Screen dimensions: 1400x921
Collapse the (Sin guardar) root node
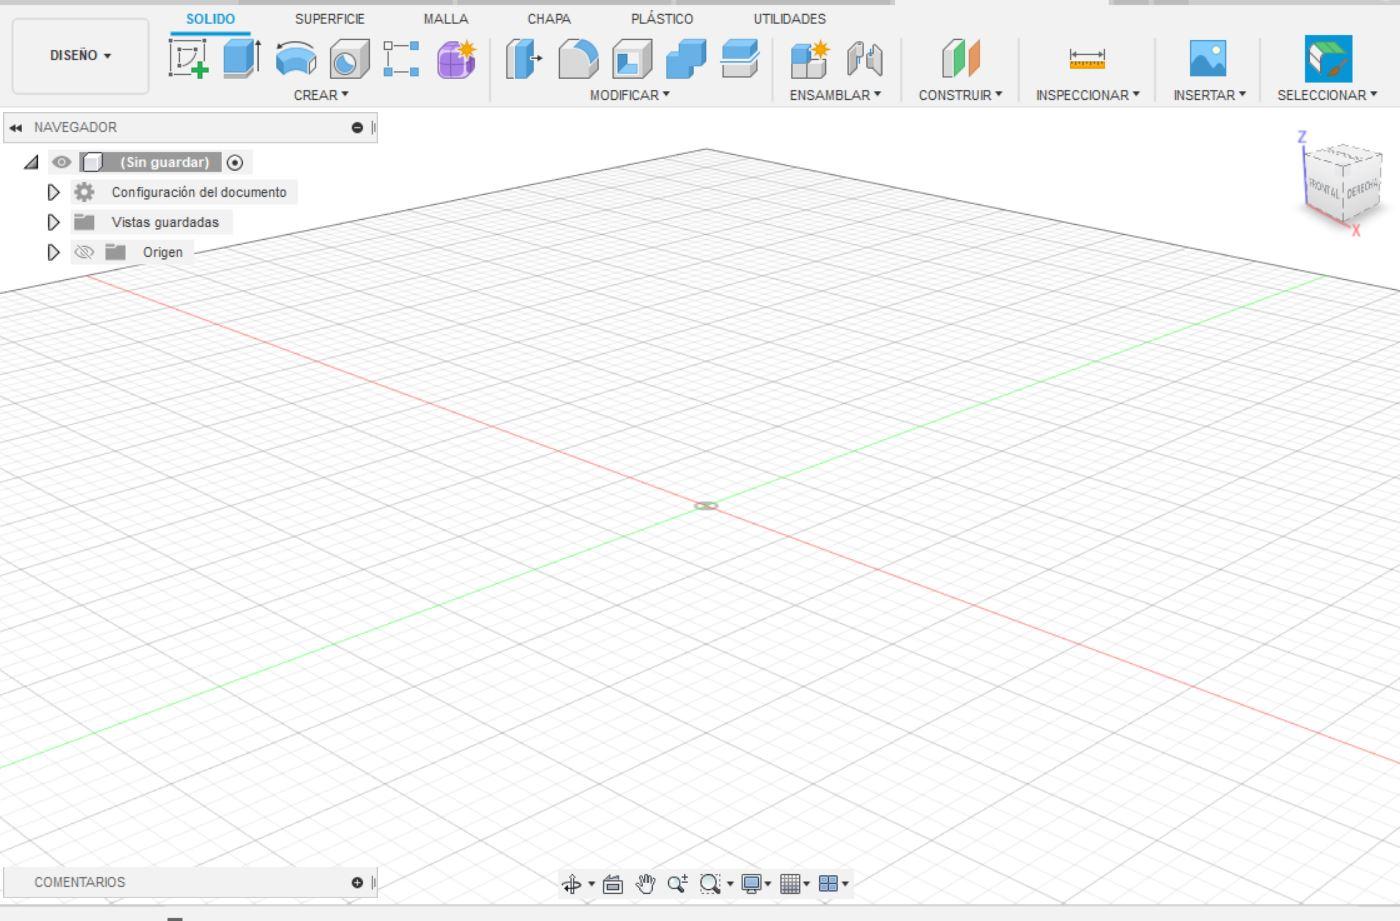pyautogui.click(x=32, y=162)
